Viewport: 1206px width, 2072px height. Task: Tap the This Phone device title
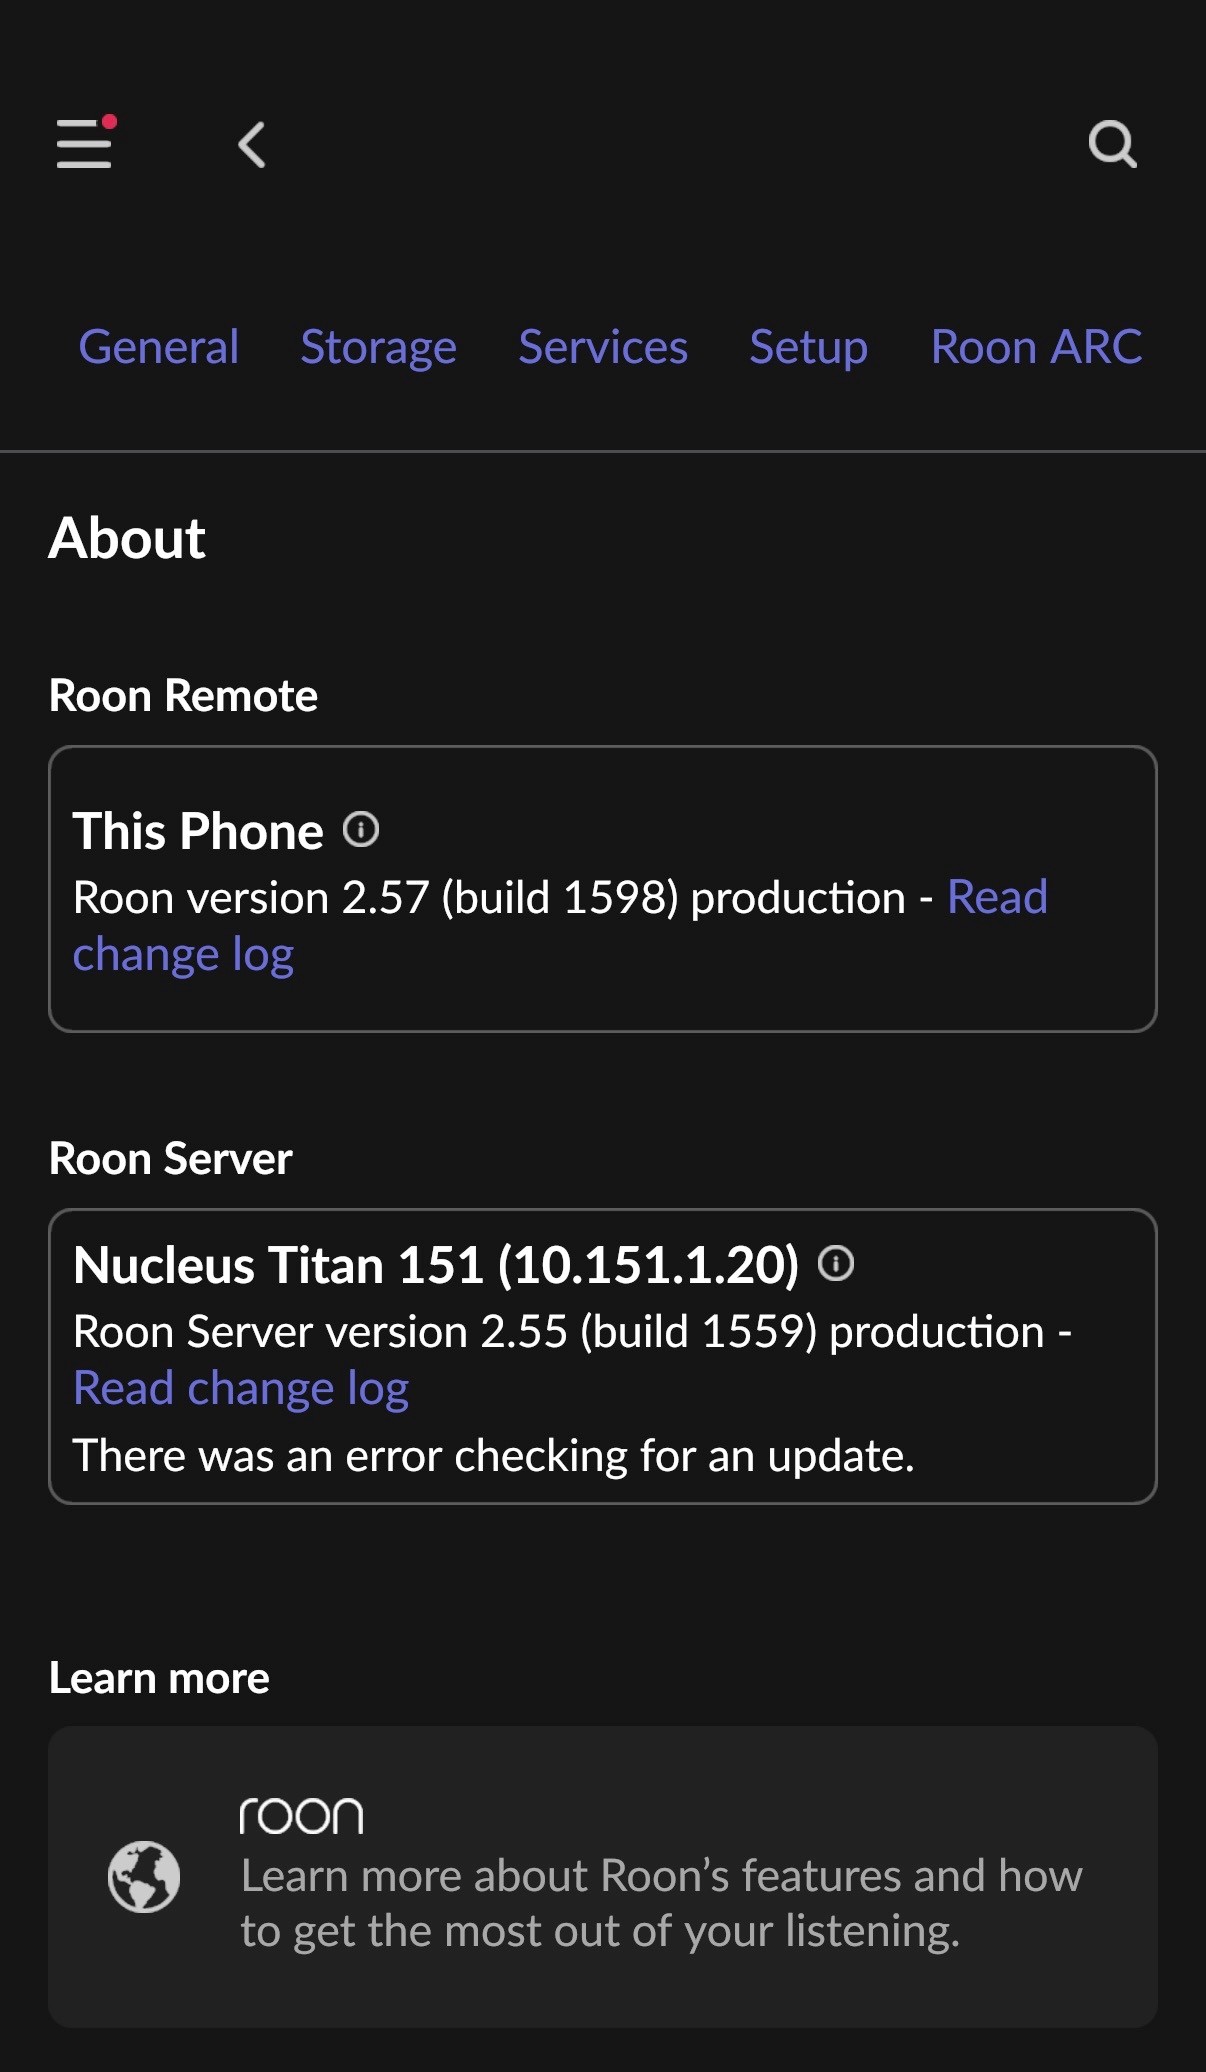[198, 831]
